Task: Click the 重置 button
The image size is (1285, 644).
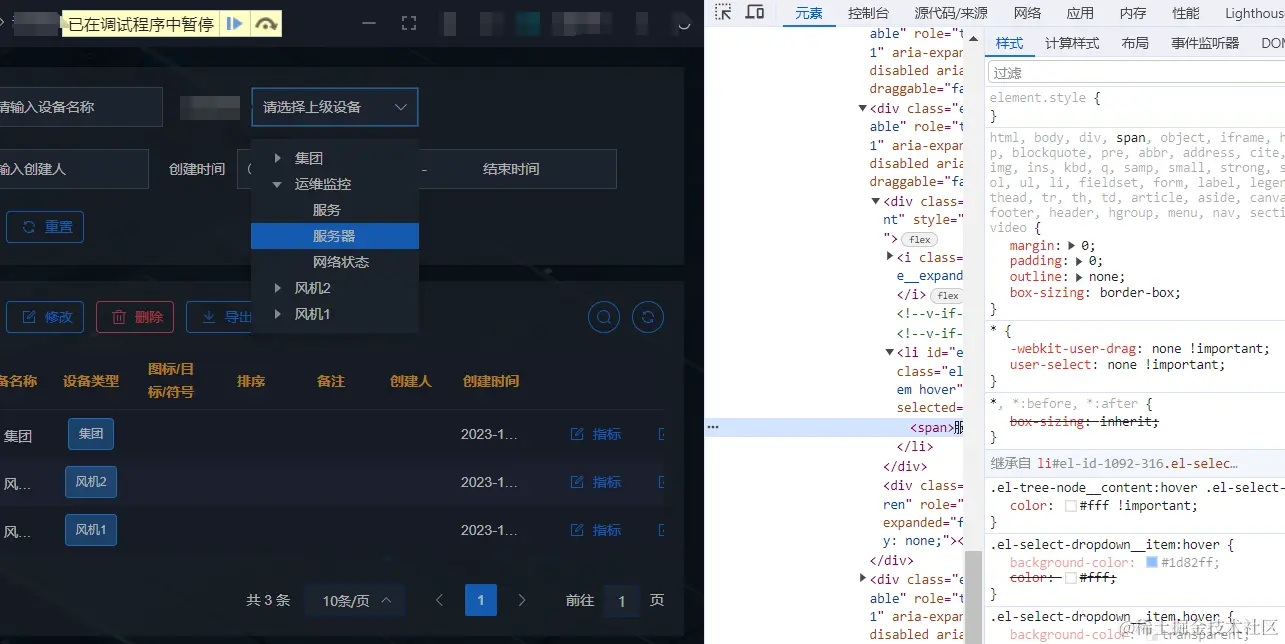Action: pyautogui.click(x=45, y=227)
